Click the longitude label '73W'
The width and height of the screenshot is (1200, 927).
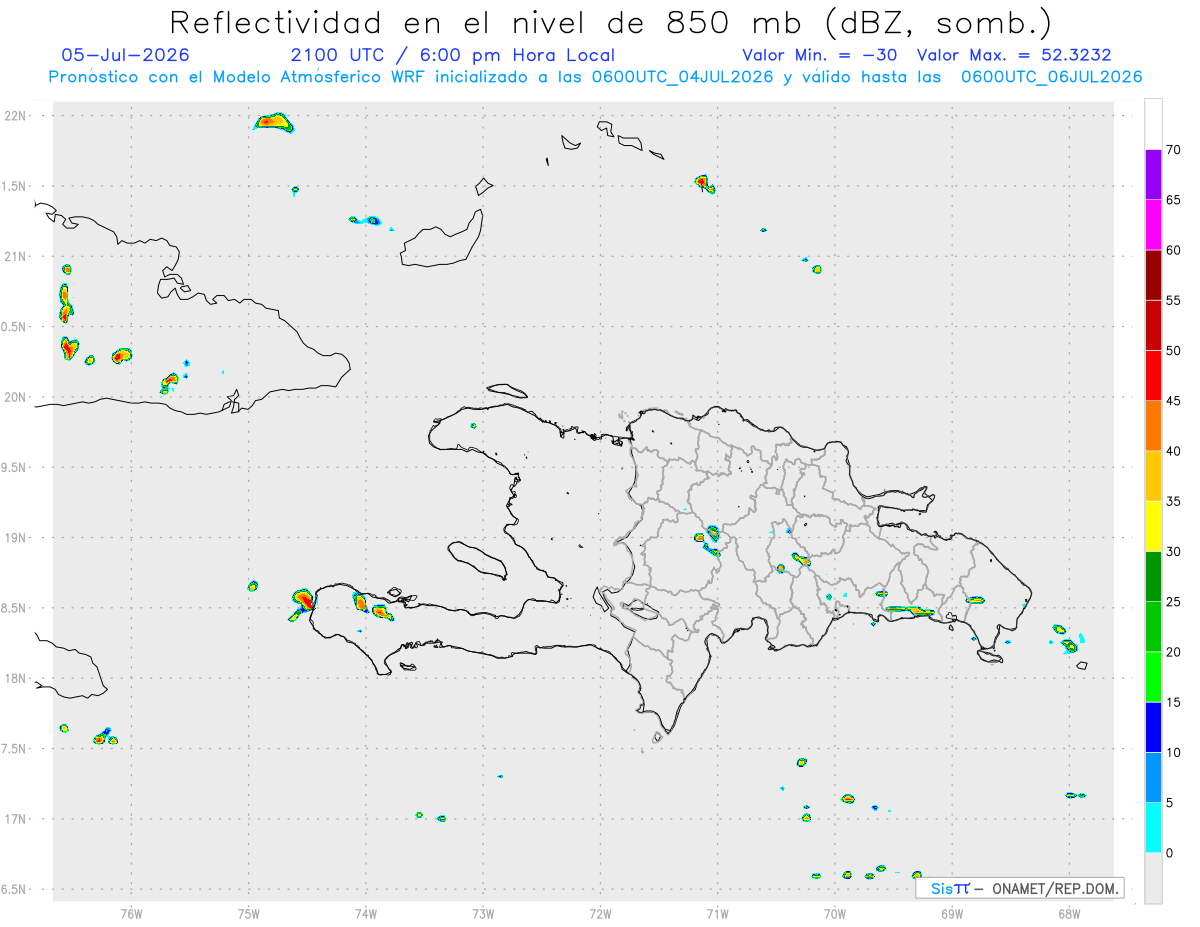pyautogui.click(x=483, y=912)
